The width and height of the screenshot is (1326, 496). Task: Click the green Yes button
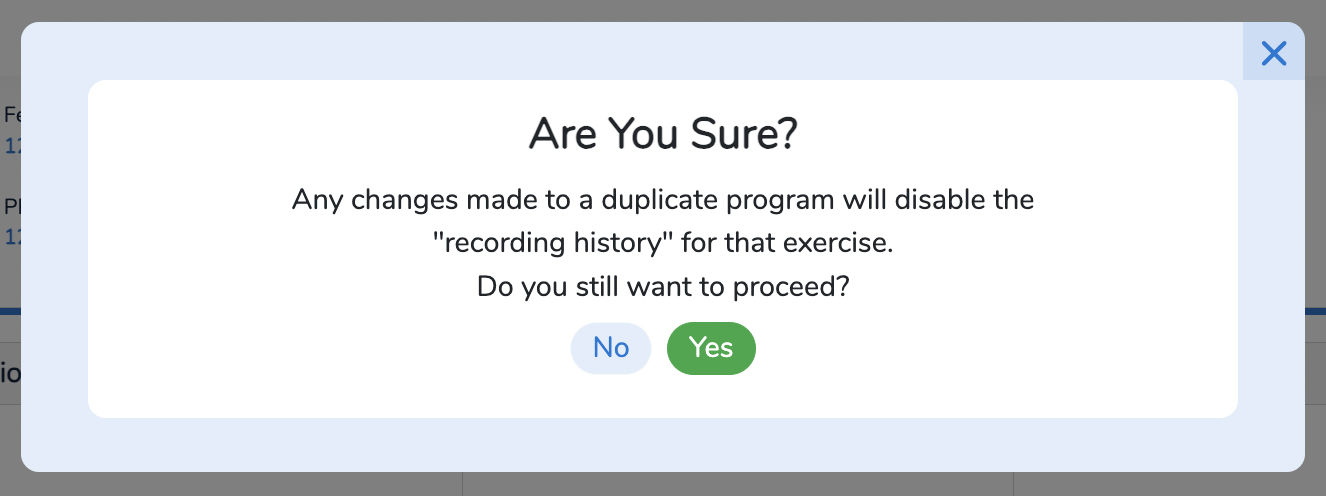(711, 348)
